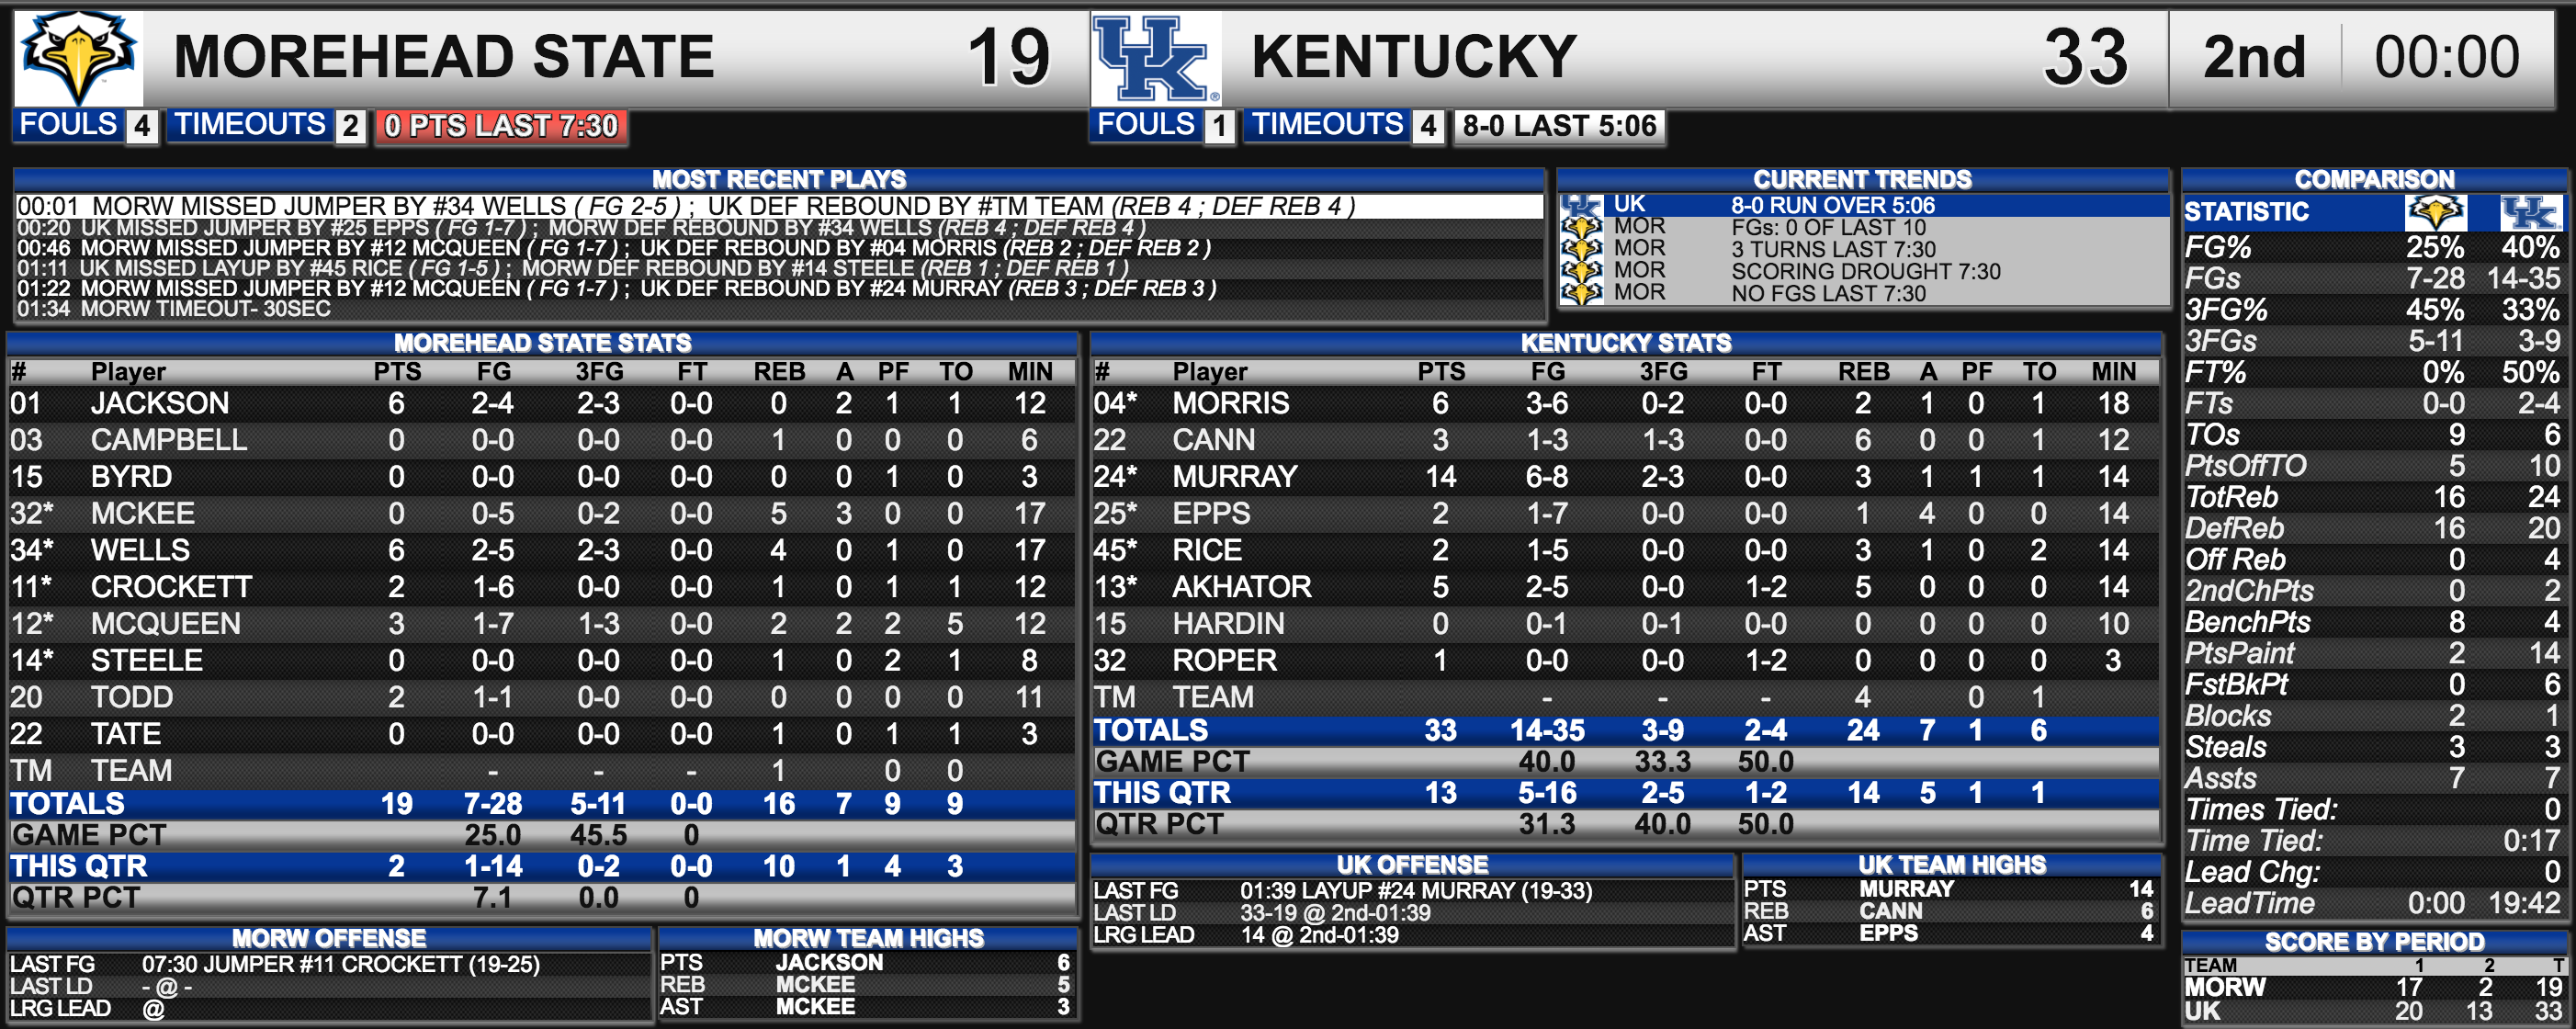Click the UK logo in Current Trends first row
The height and width of the screenshot is (1029, 2576).
[x=1582, y=205]
